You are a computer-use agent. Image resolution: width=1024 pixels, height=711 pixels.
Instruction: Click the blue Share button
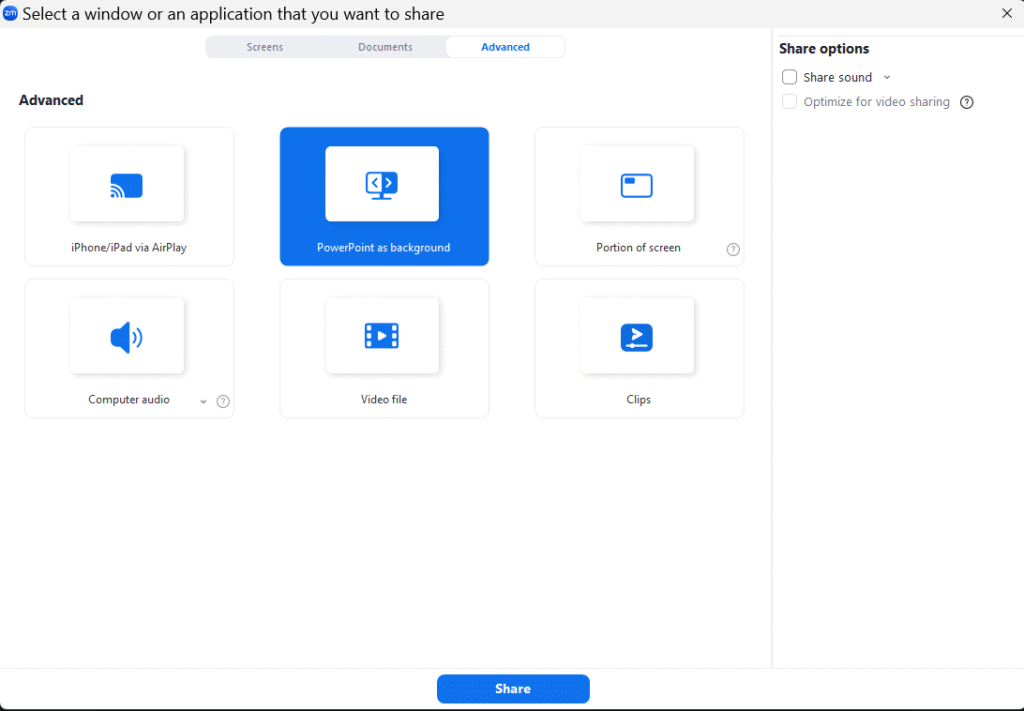tap(513, 689)
